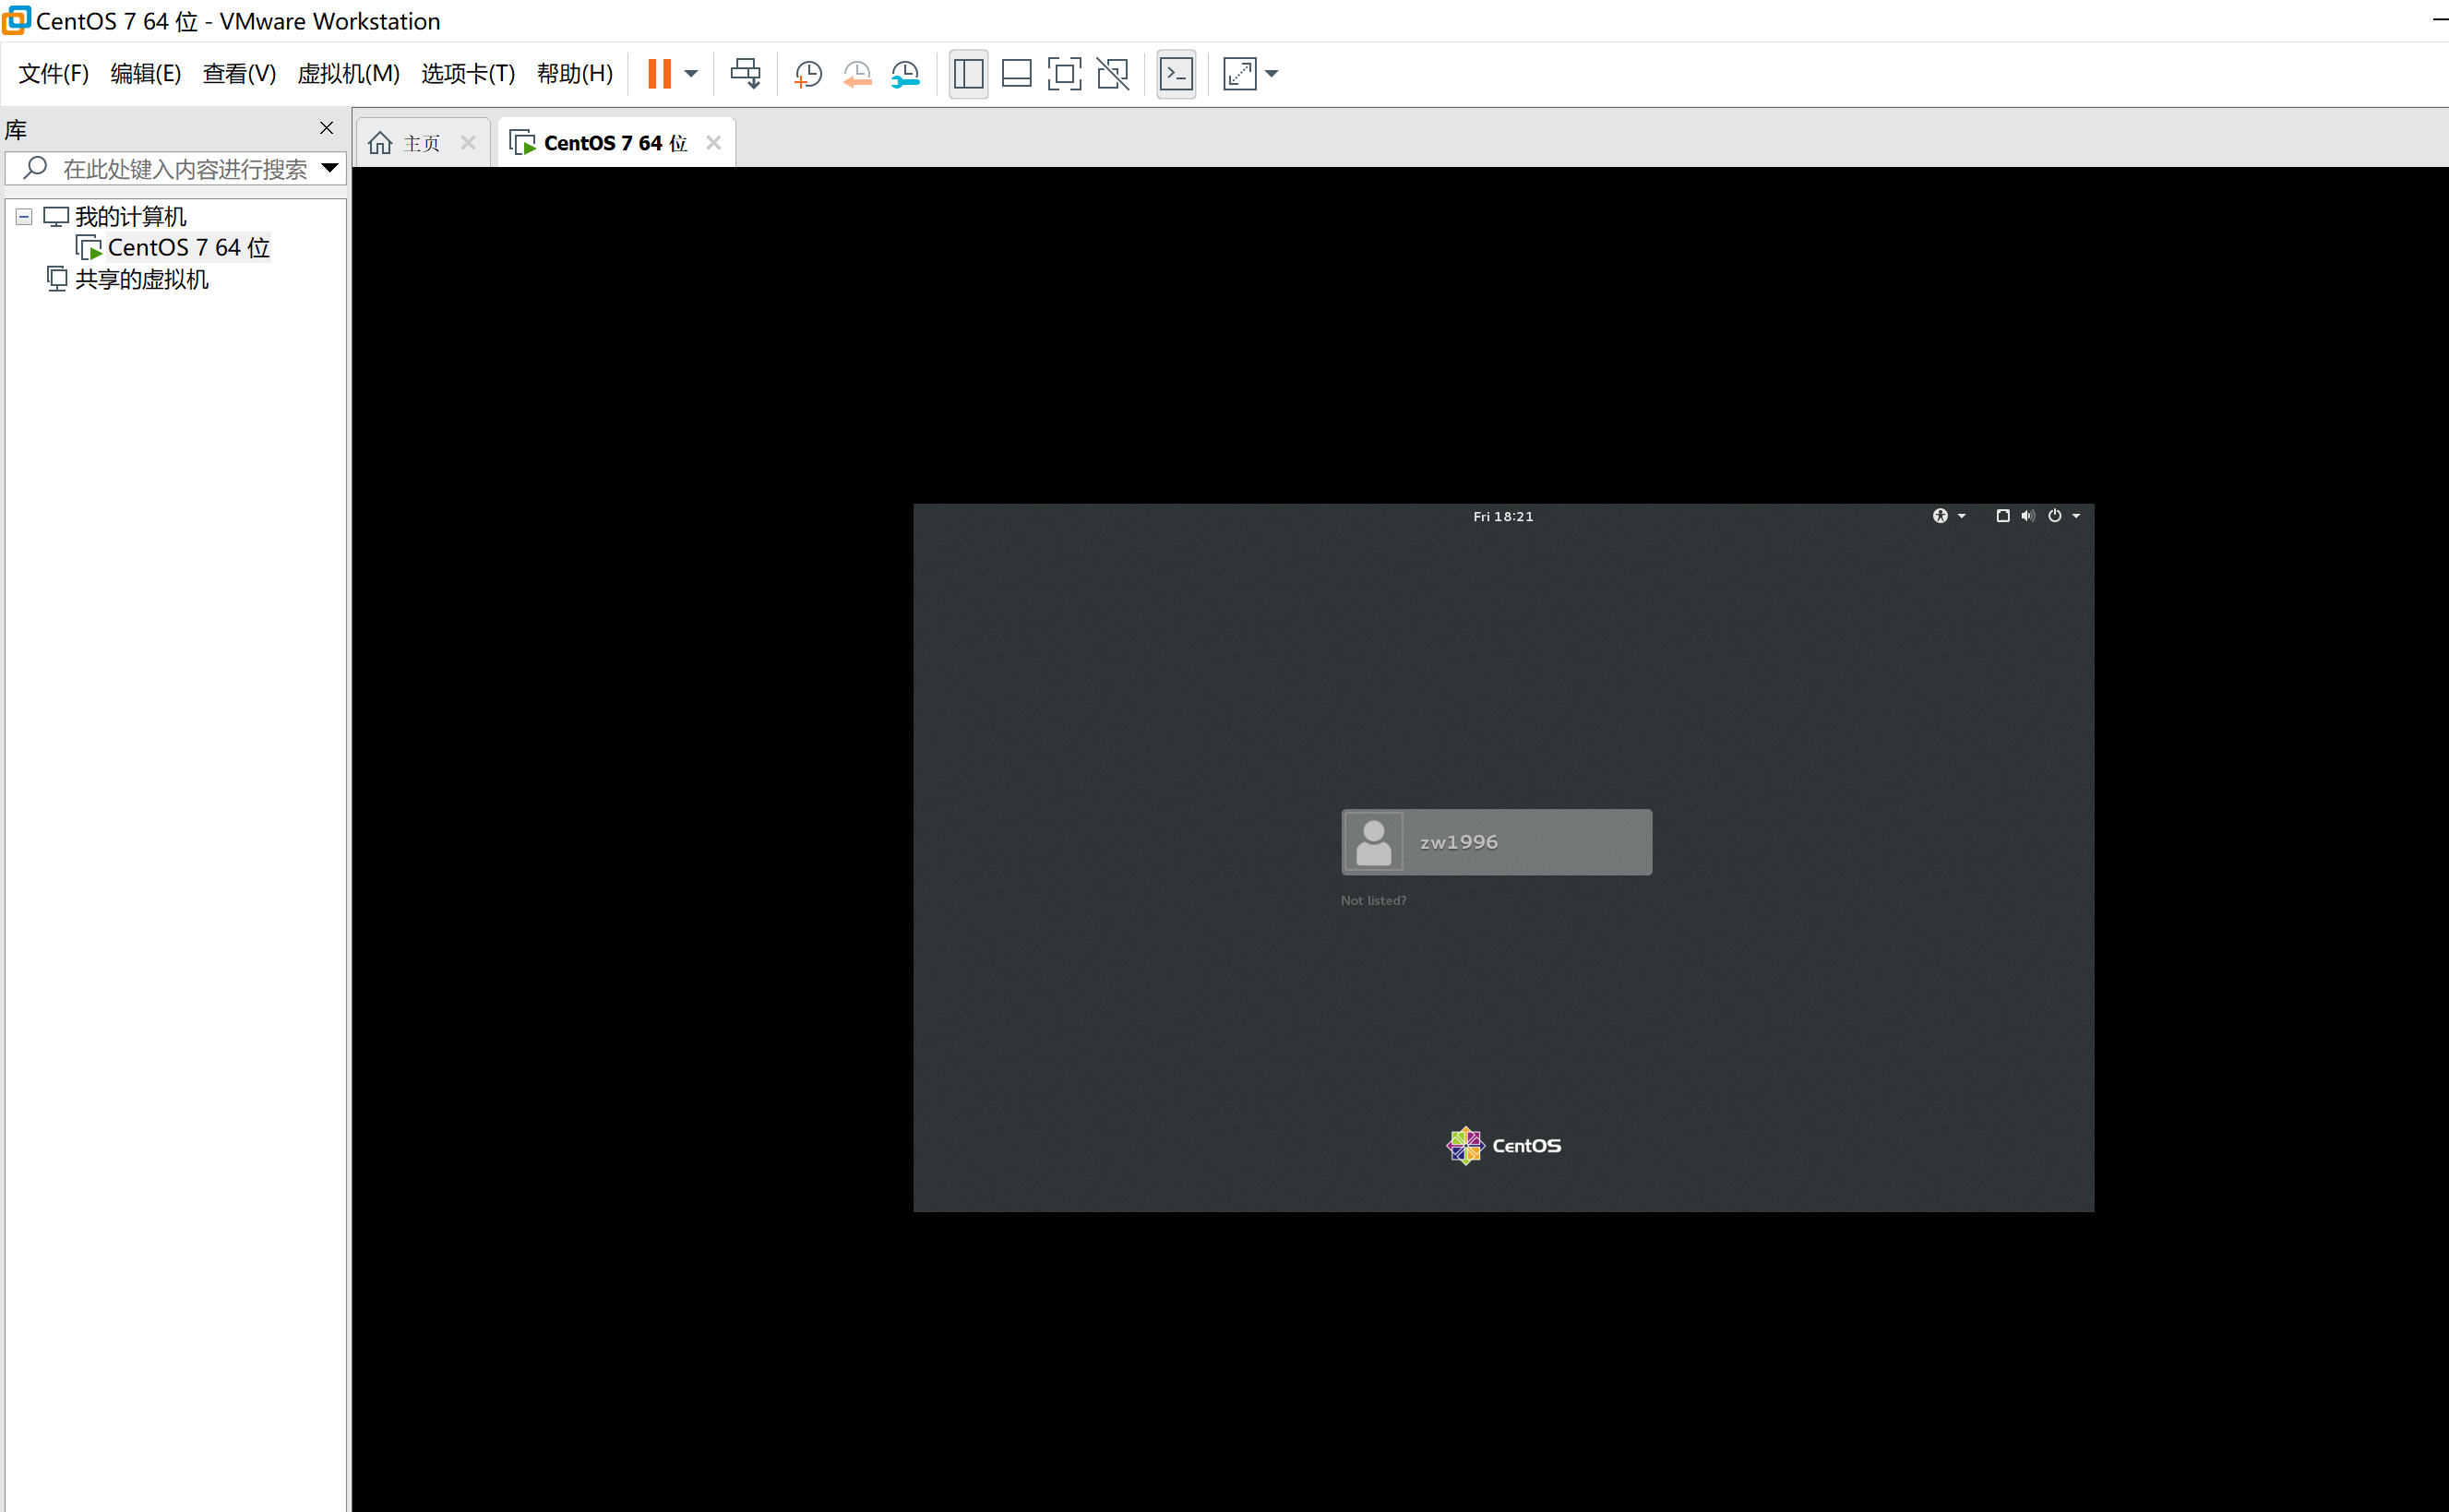Suspend the virtual machine
2449x1512 pixels.
point(660,73)
